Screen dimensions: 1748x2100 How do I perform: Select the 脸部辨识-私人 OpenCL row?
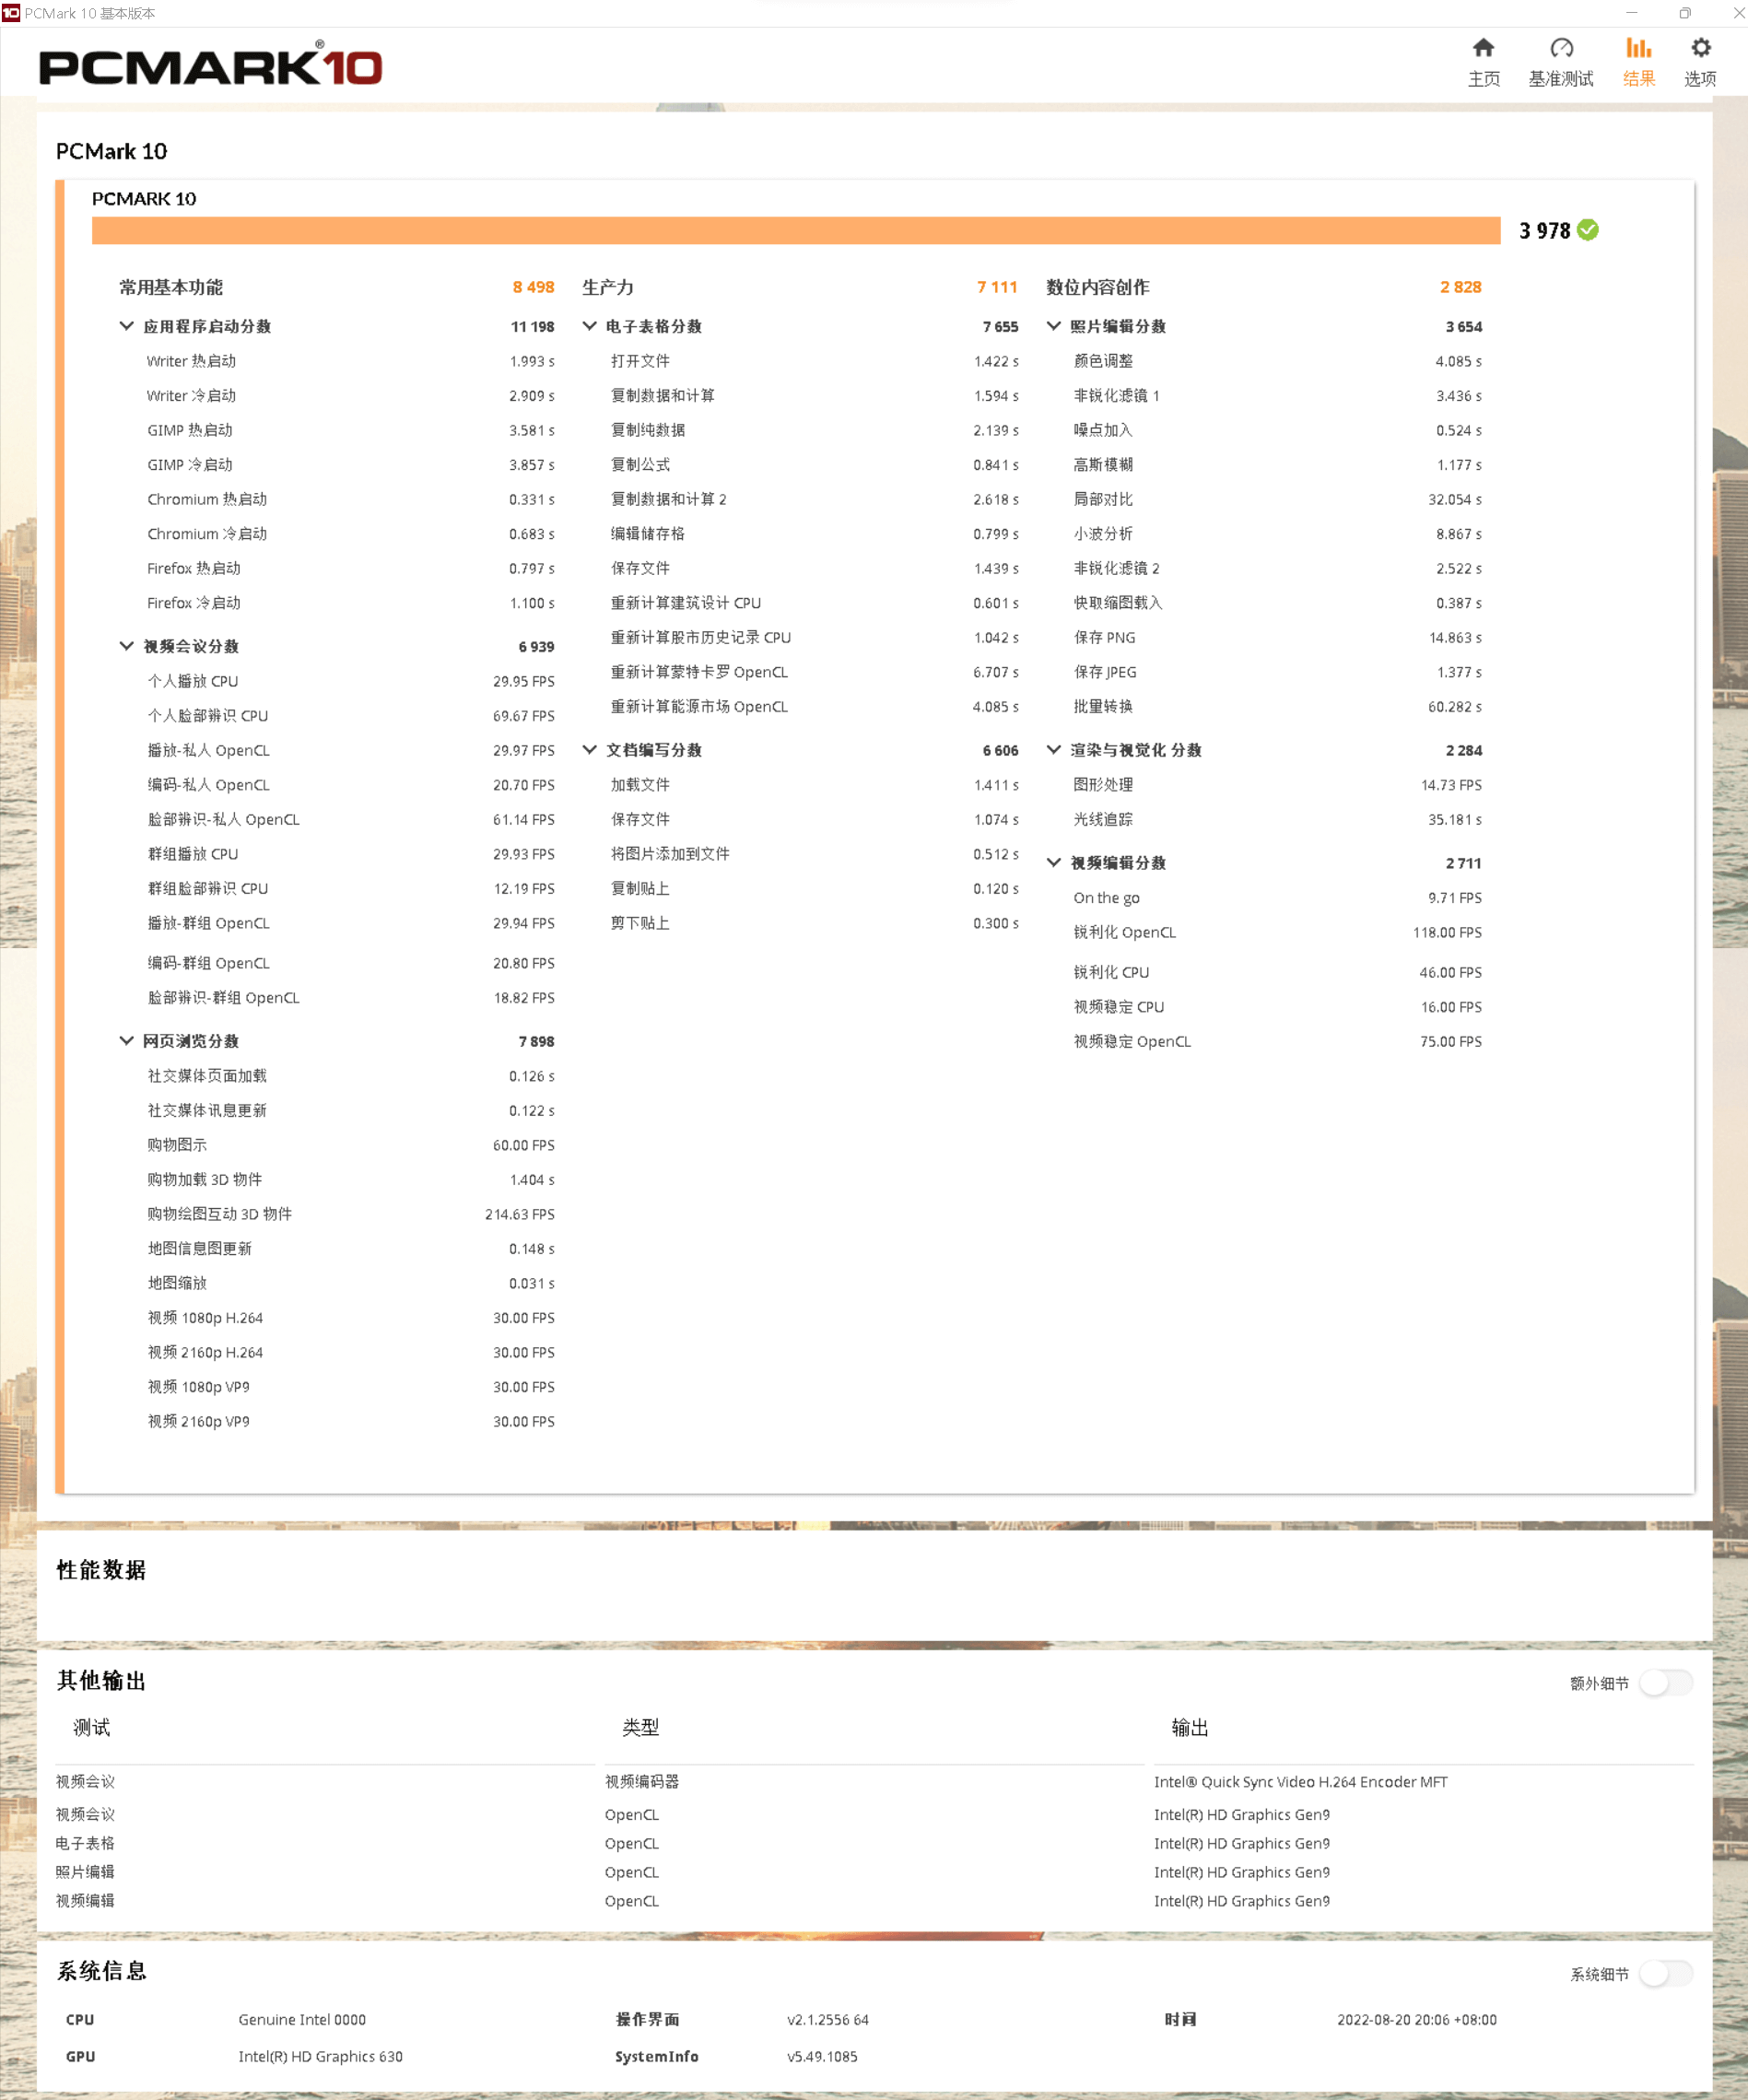(350, 819)
